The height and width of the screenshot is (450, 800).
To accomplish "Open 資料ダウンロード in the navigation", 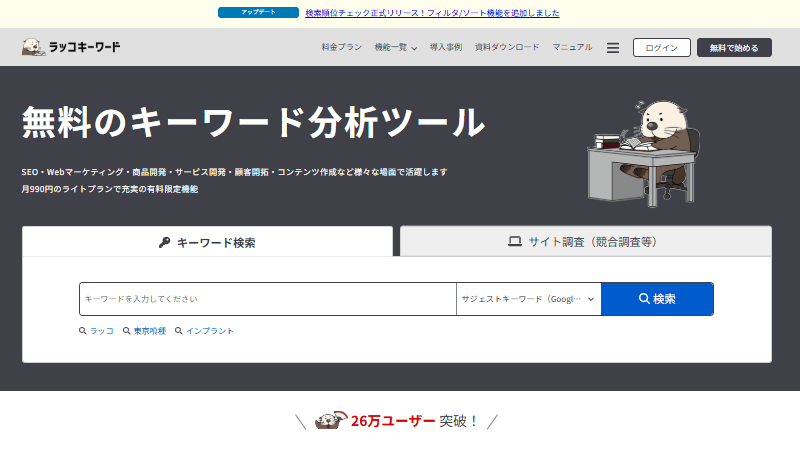I will click(507, 47).
